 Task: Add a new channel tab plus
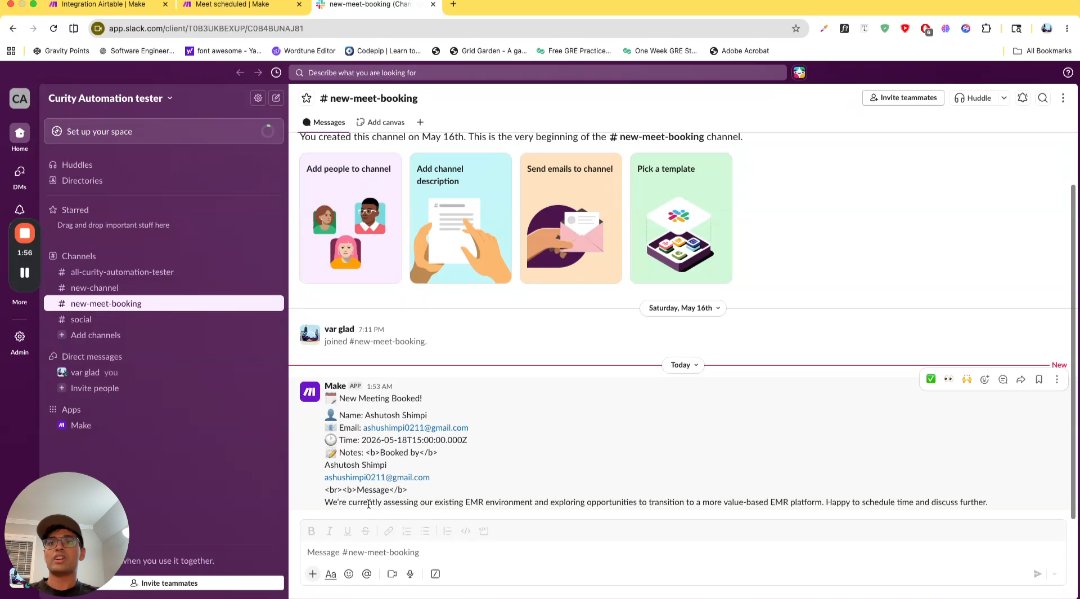[x=420, y=122]
